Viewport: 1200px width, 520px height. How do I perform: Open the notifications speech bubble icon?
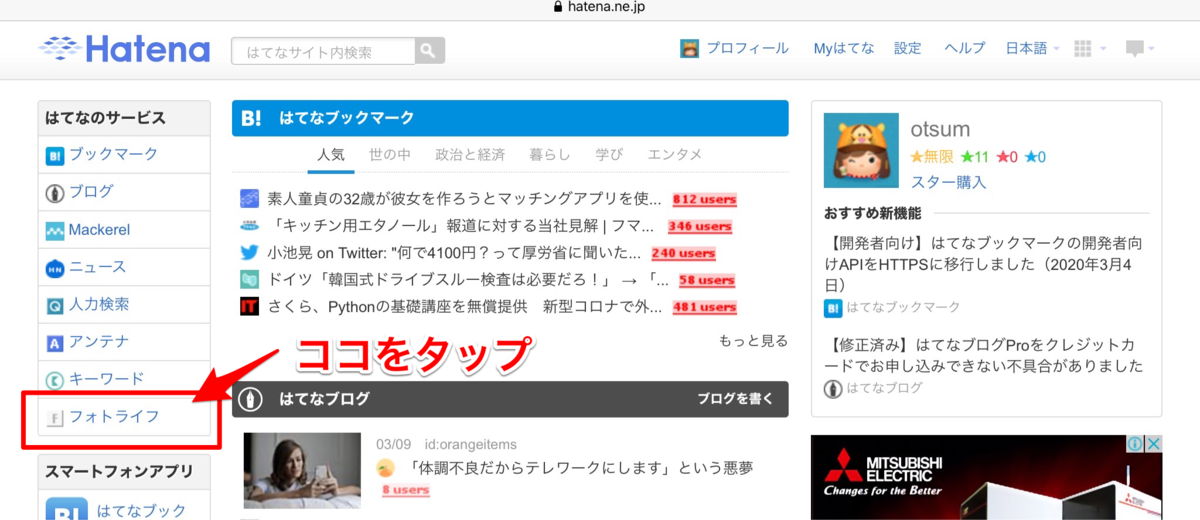point(1134,48)
